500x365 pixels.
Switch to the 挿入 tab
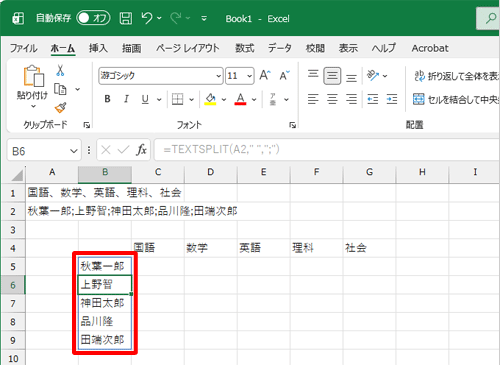click(x=98, y=48)
